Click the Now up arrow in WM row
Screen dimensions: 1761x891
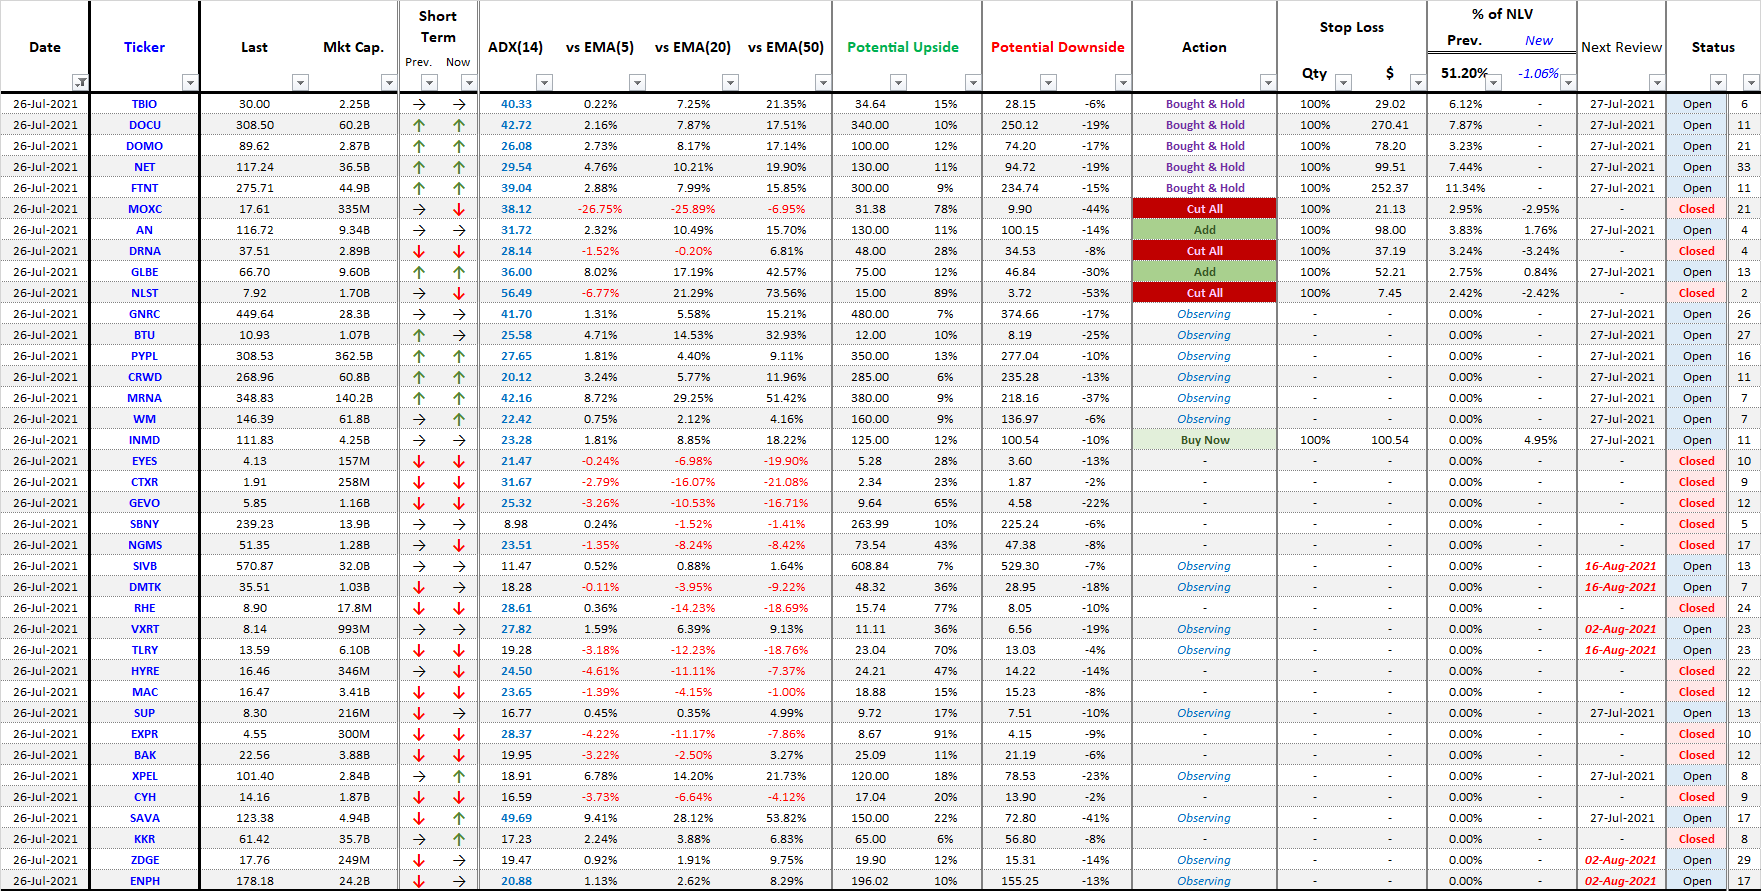tap(459, 419)
